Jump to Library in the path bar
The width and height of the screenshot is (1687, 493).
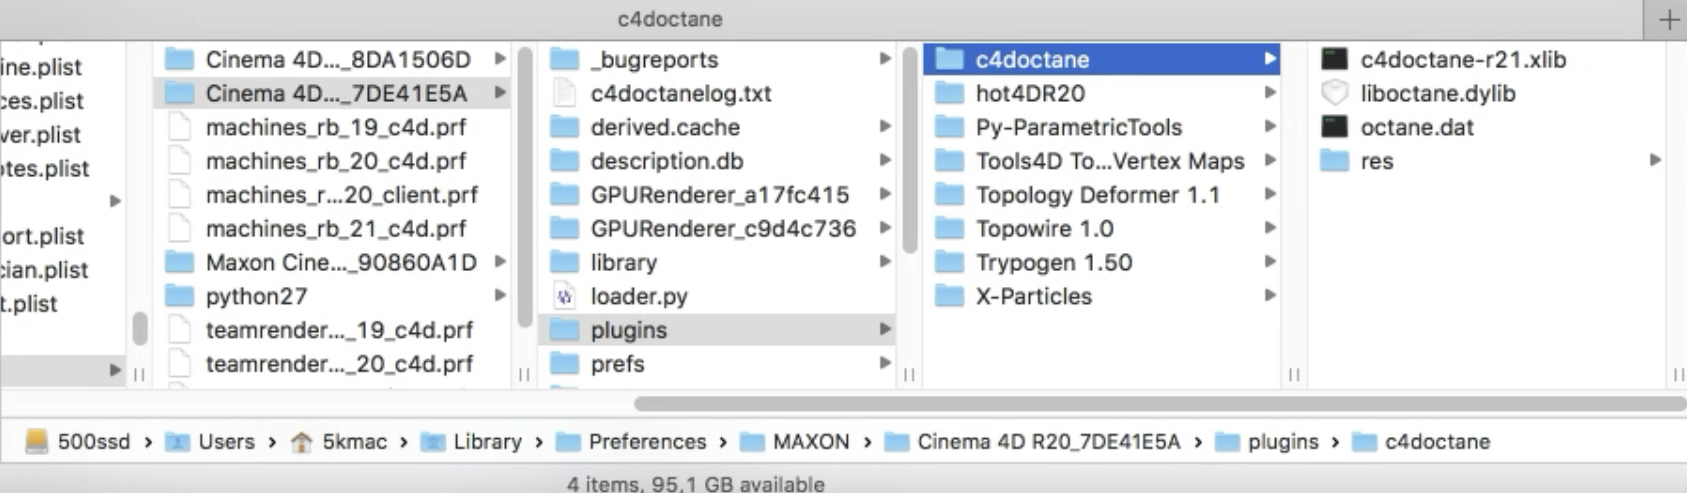(x=486, y=442)
